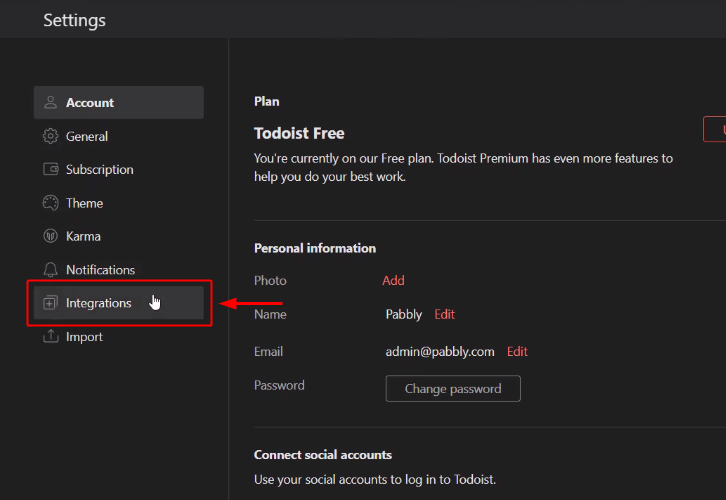
Task: Click the Todoist Free plan heading
Action: (x=299, y=133)
